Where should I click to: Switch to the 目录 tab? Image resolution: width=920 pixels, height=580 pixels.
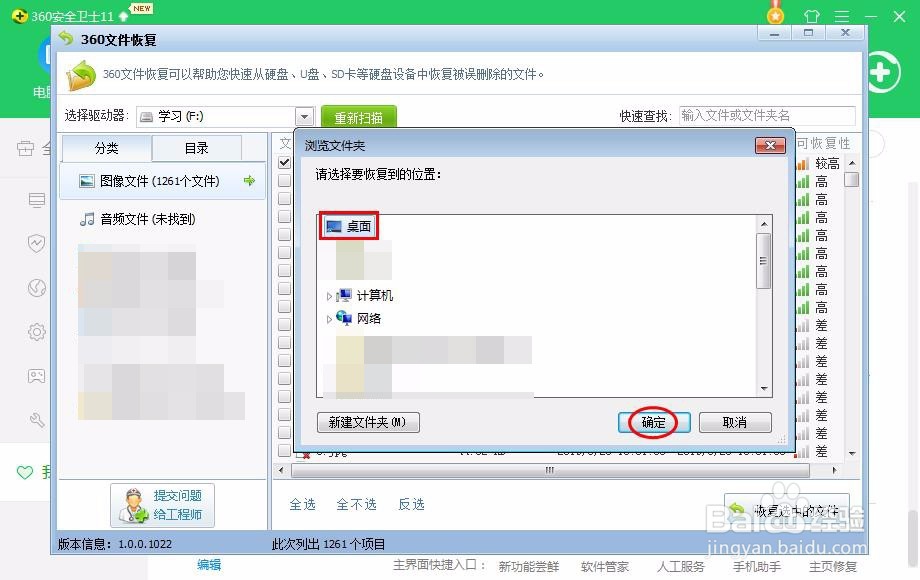coord(197,148)
